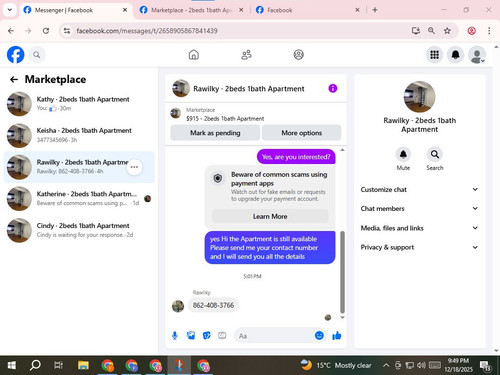Click Learn More on scam warning
Image resolution: width=500 pixels, height=375 pixels.
270,216
